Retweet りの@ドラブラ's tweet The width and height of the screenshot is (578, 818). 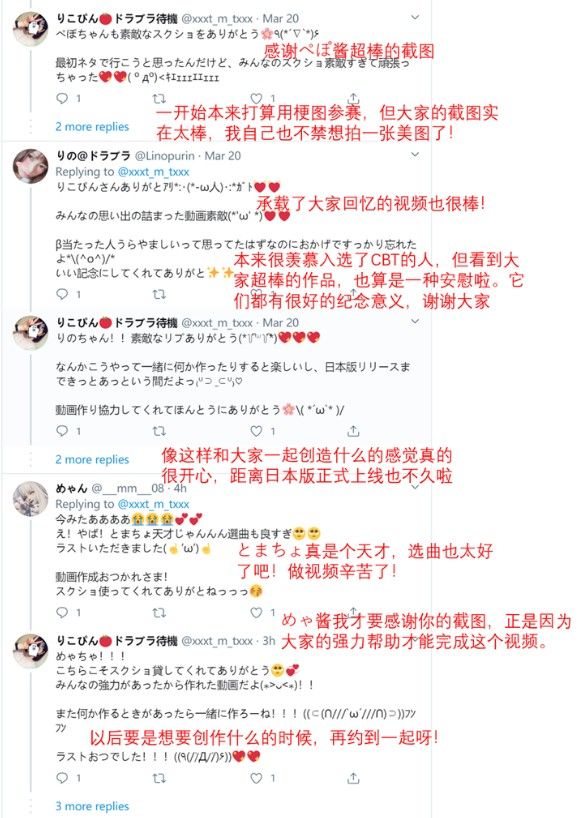[159, 294]
